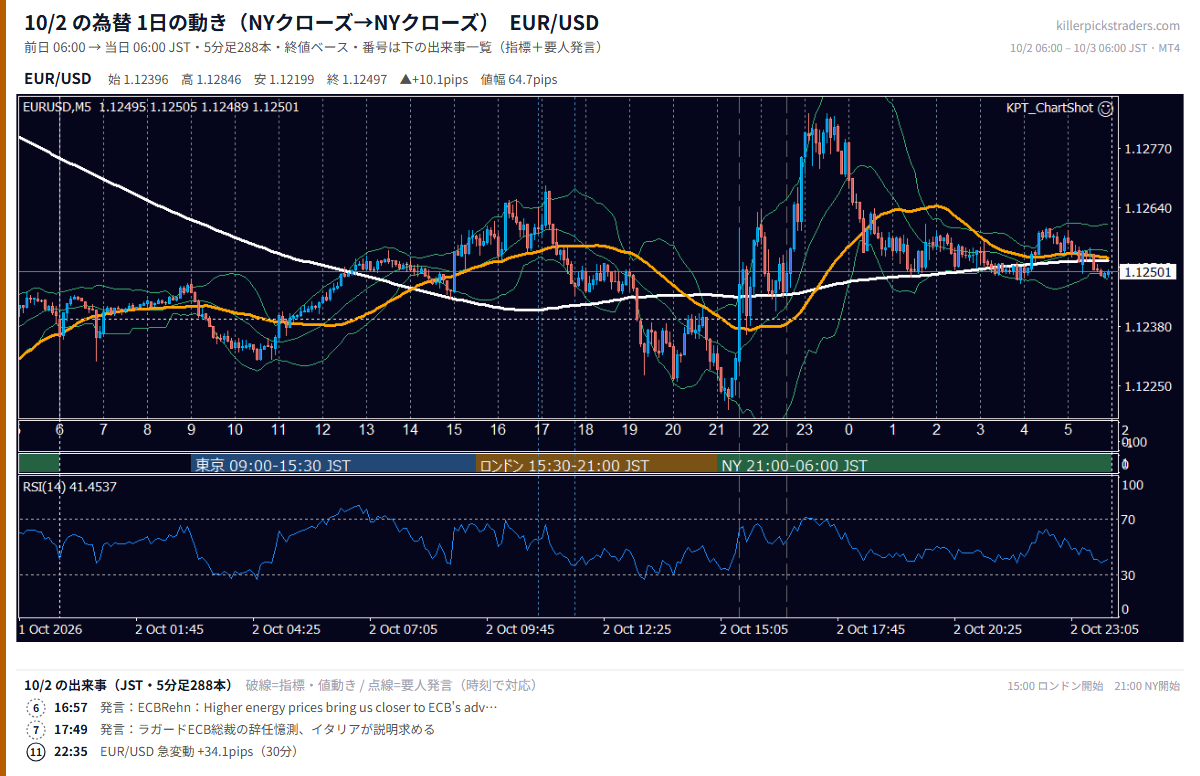Click the 21:00 NY開始 note

point(1148,686)
